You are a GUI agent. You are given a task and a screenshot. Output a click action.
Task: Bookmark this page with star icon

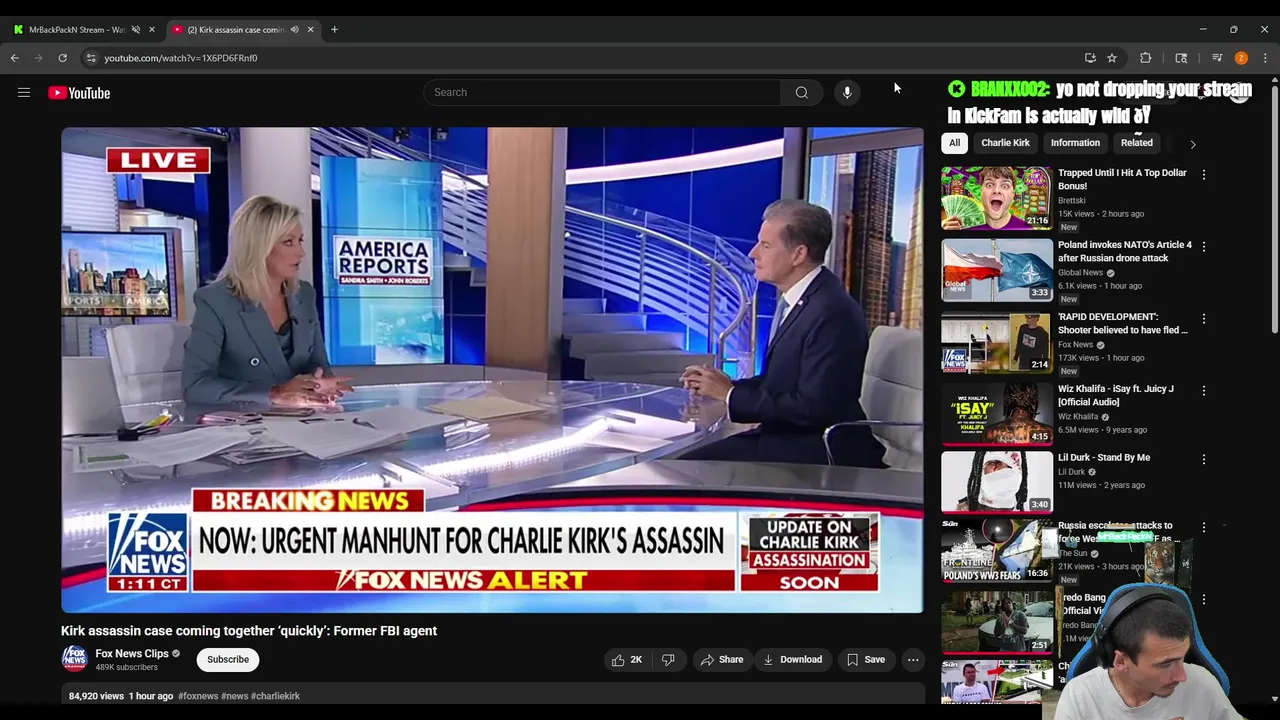[x=1112, y=58]
